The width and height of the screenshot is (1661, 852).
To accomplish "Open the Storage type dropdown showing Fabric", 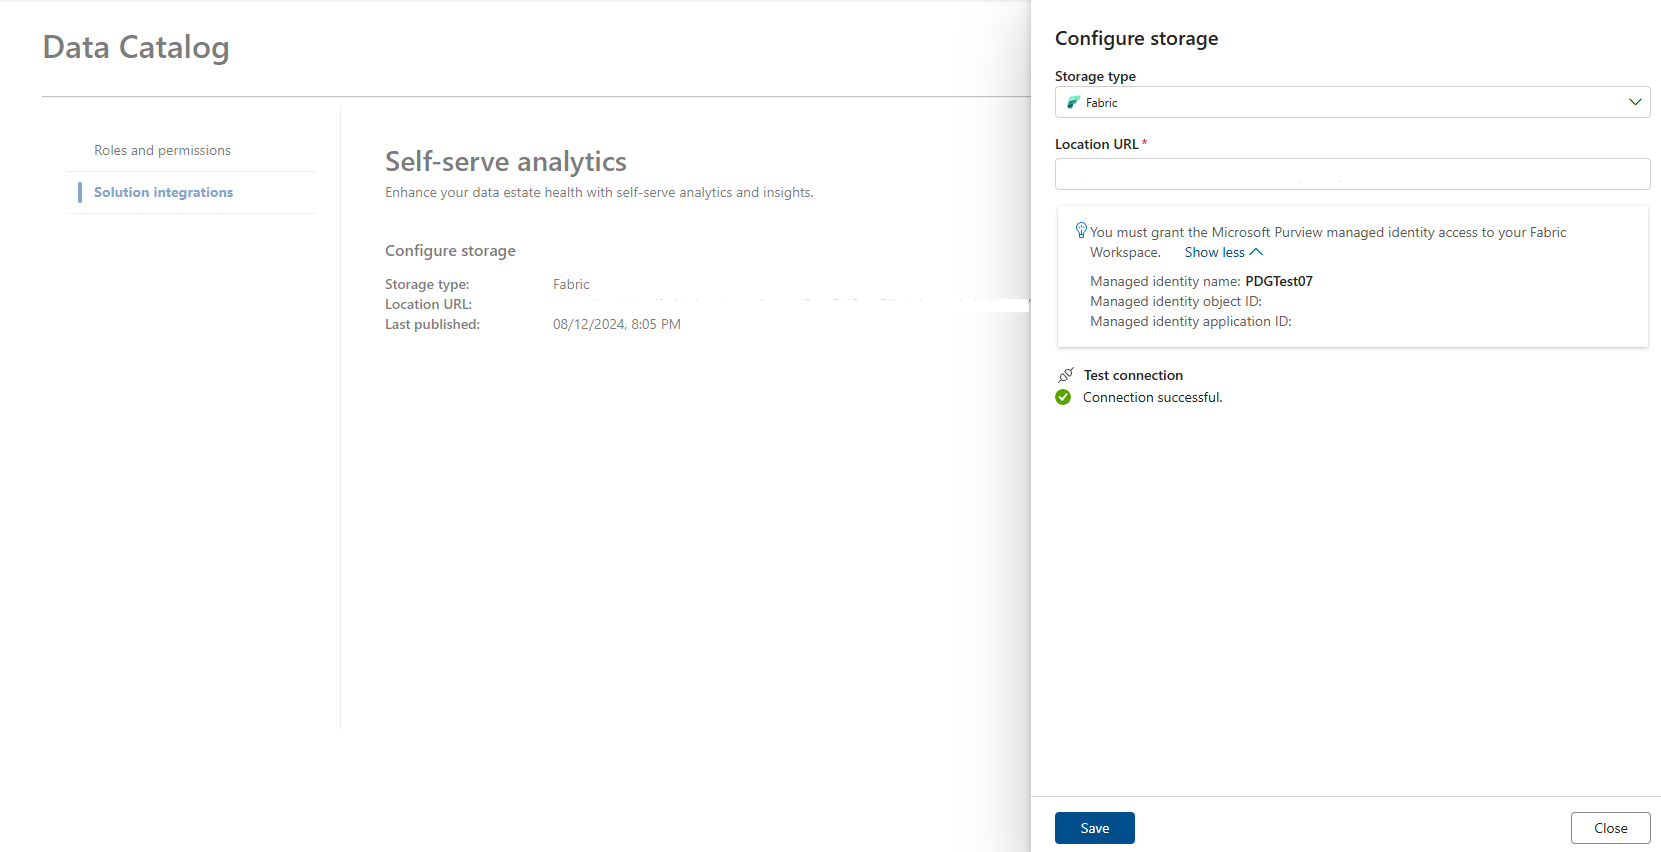I will tap(1352, 102).
